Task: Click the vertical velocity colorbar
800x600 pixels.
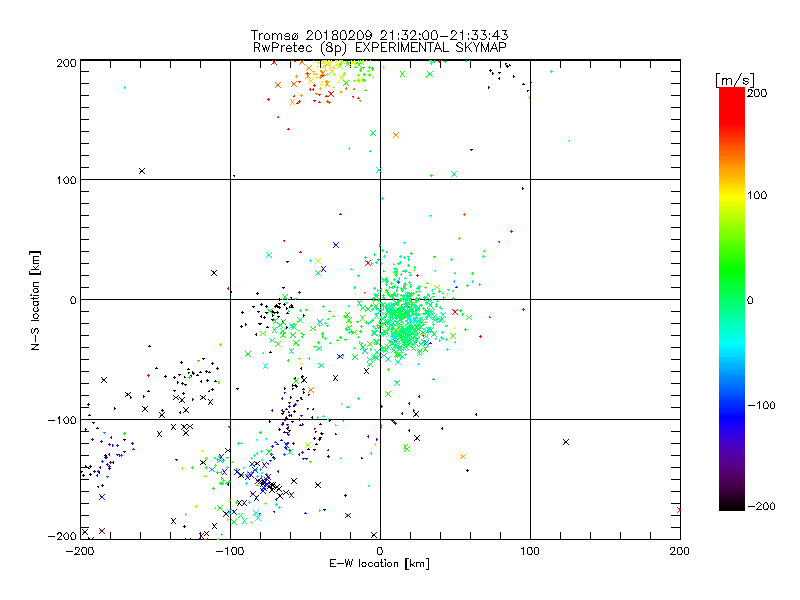Action: tap(732, 298)
